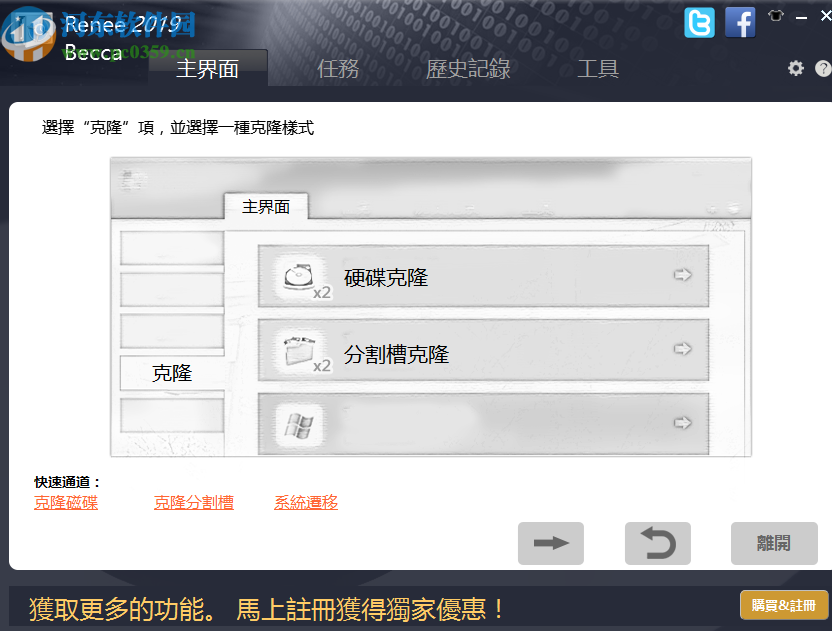Open the help question mark icon
Image resolution: width=832 pixels, height=631 pixels.
pos(823,68)
